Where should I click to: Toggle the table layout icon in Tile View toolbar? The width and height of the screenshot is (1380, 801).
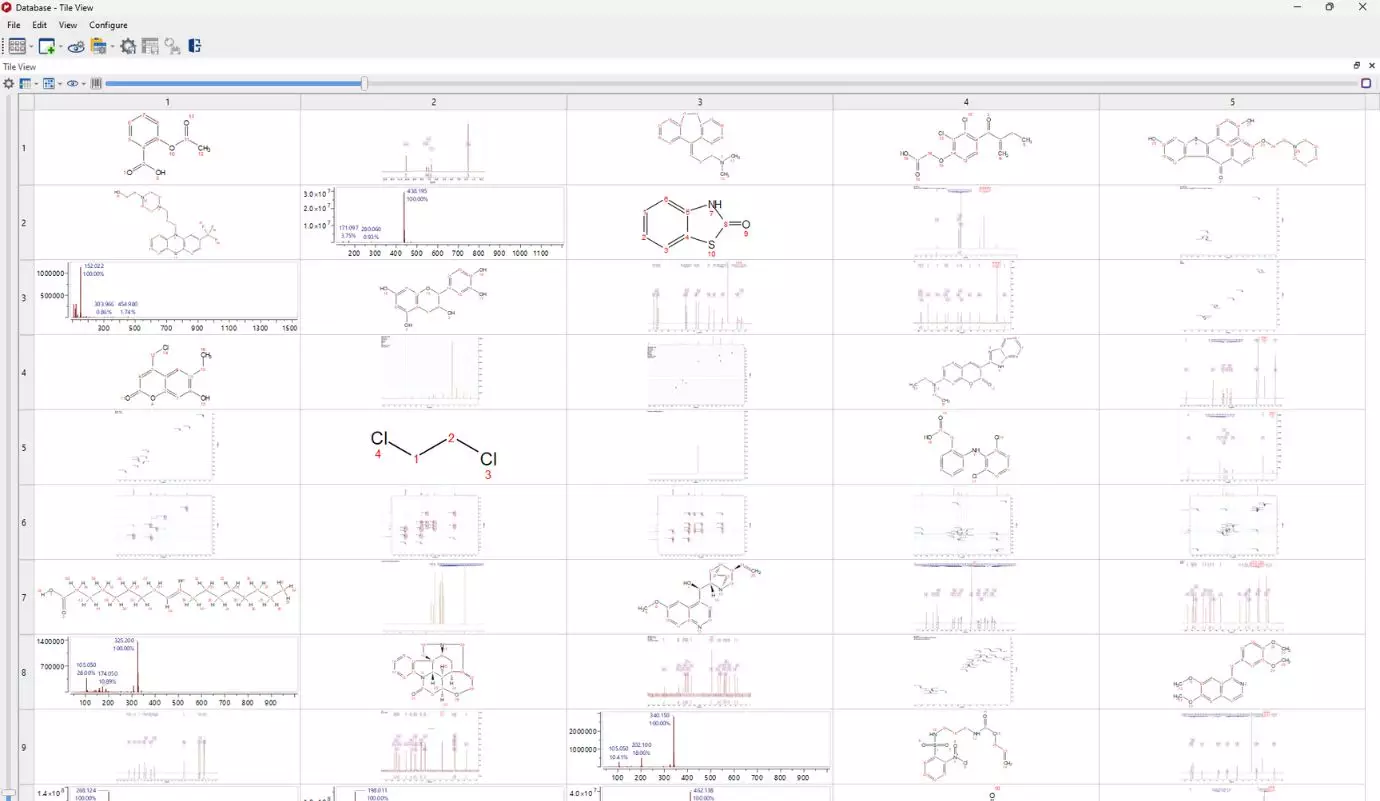(x=25, y=84)
